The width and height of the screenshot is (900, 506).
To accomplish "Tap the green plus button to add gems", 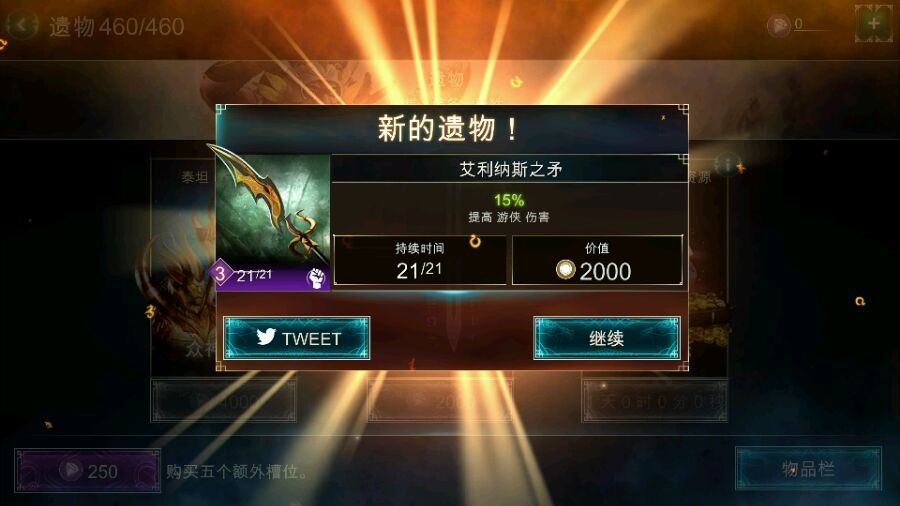I will click(874, 24).
